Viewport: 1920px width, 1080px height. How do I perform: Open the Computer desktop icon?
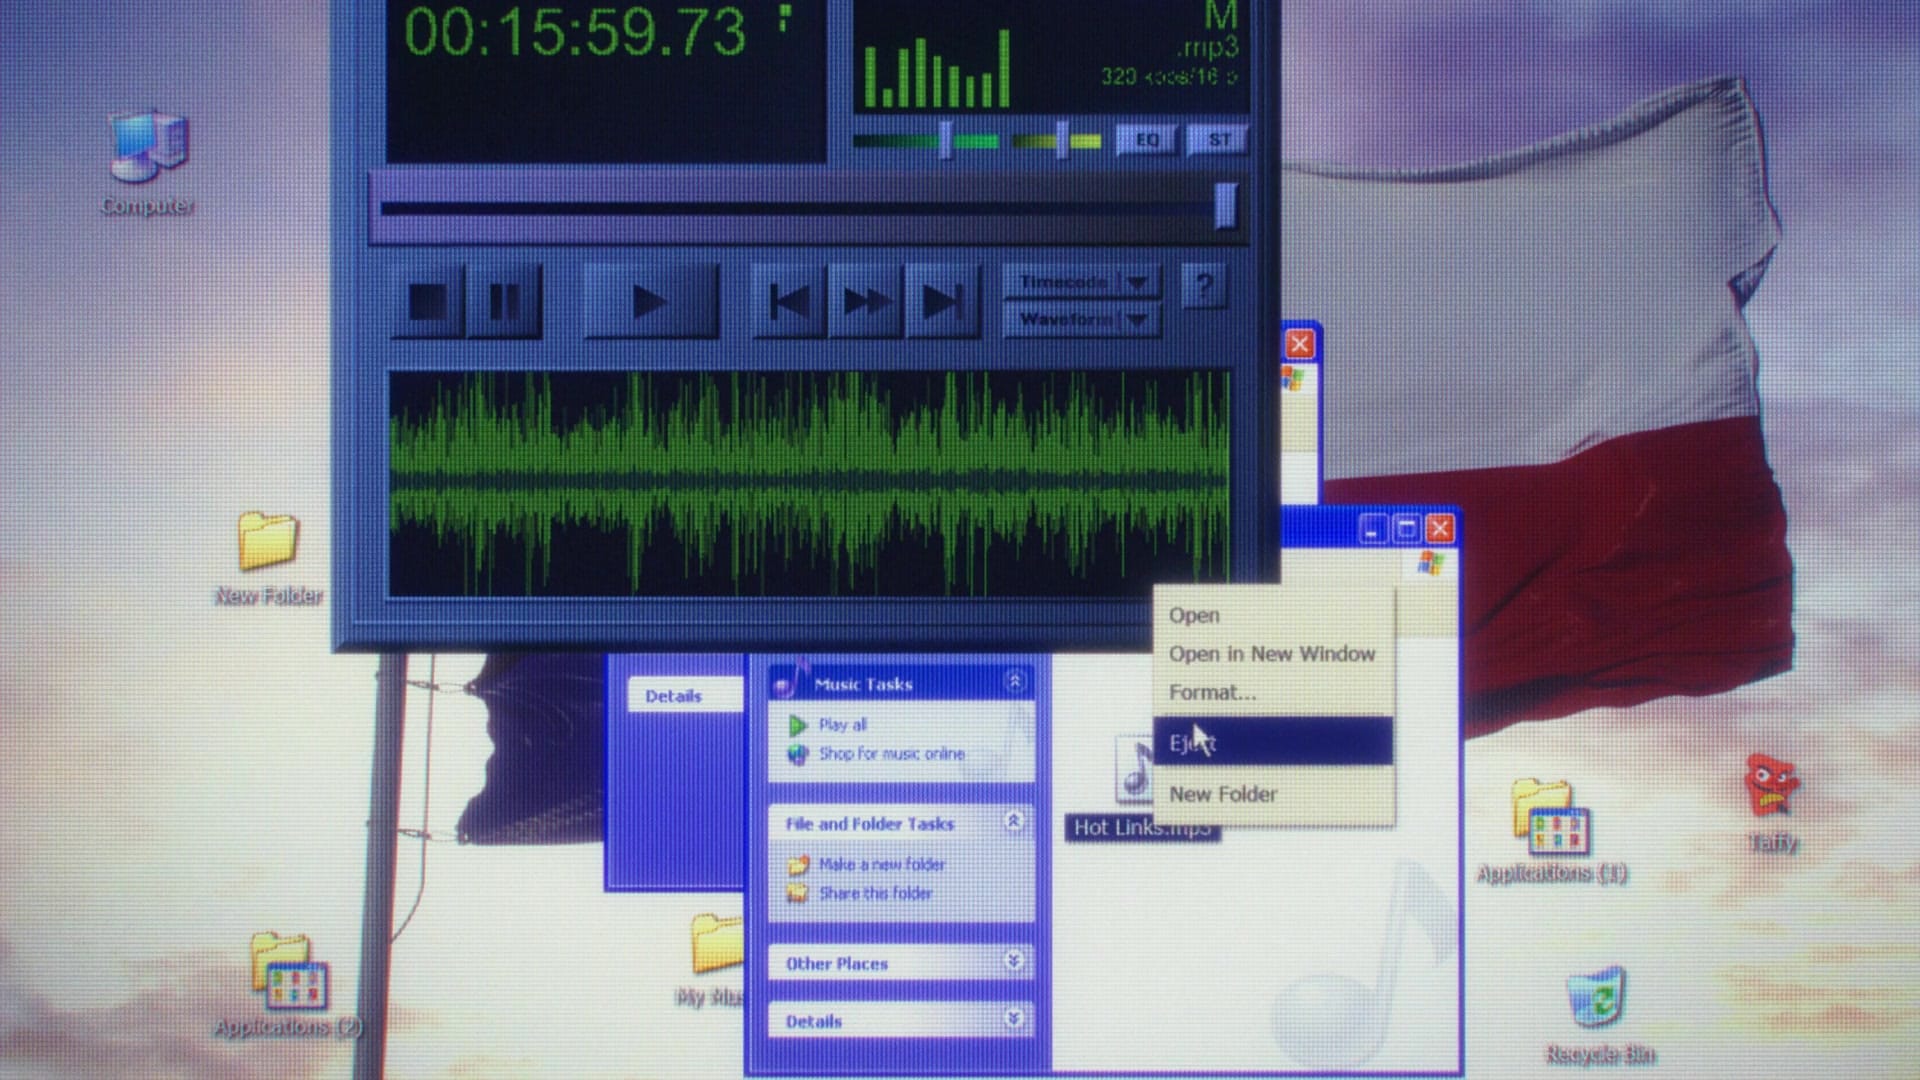click(148, 163)
